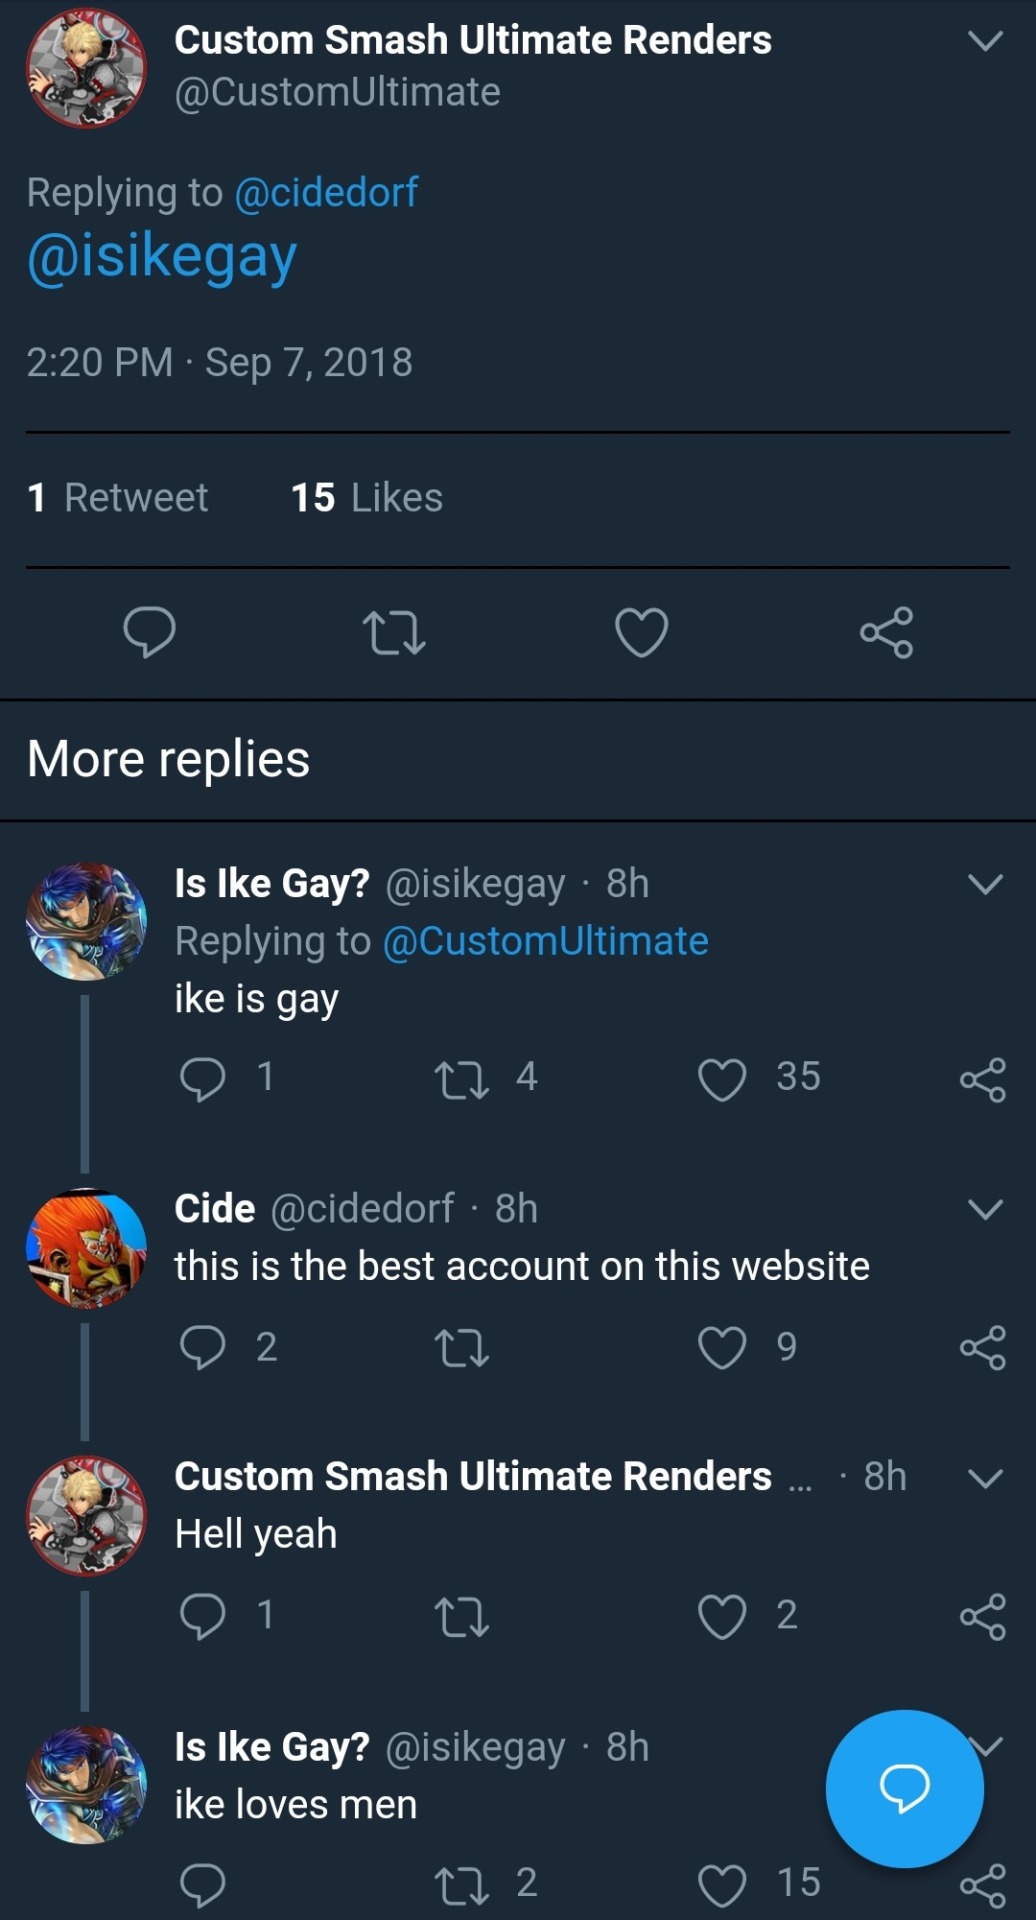1036x1920 pixels.
Task: Reply to Cide's best account tweet
Action: click(x=202, y=1347)
